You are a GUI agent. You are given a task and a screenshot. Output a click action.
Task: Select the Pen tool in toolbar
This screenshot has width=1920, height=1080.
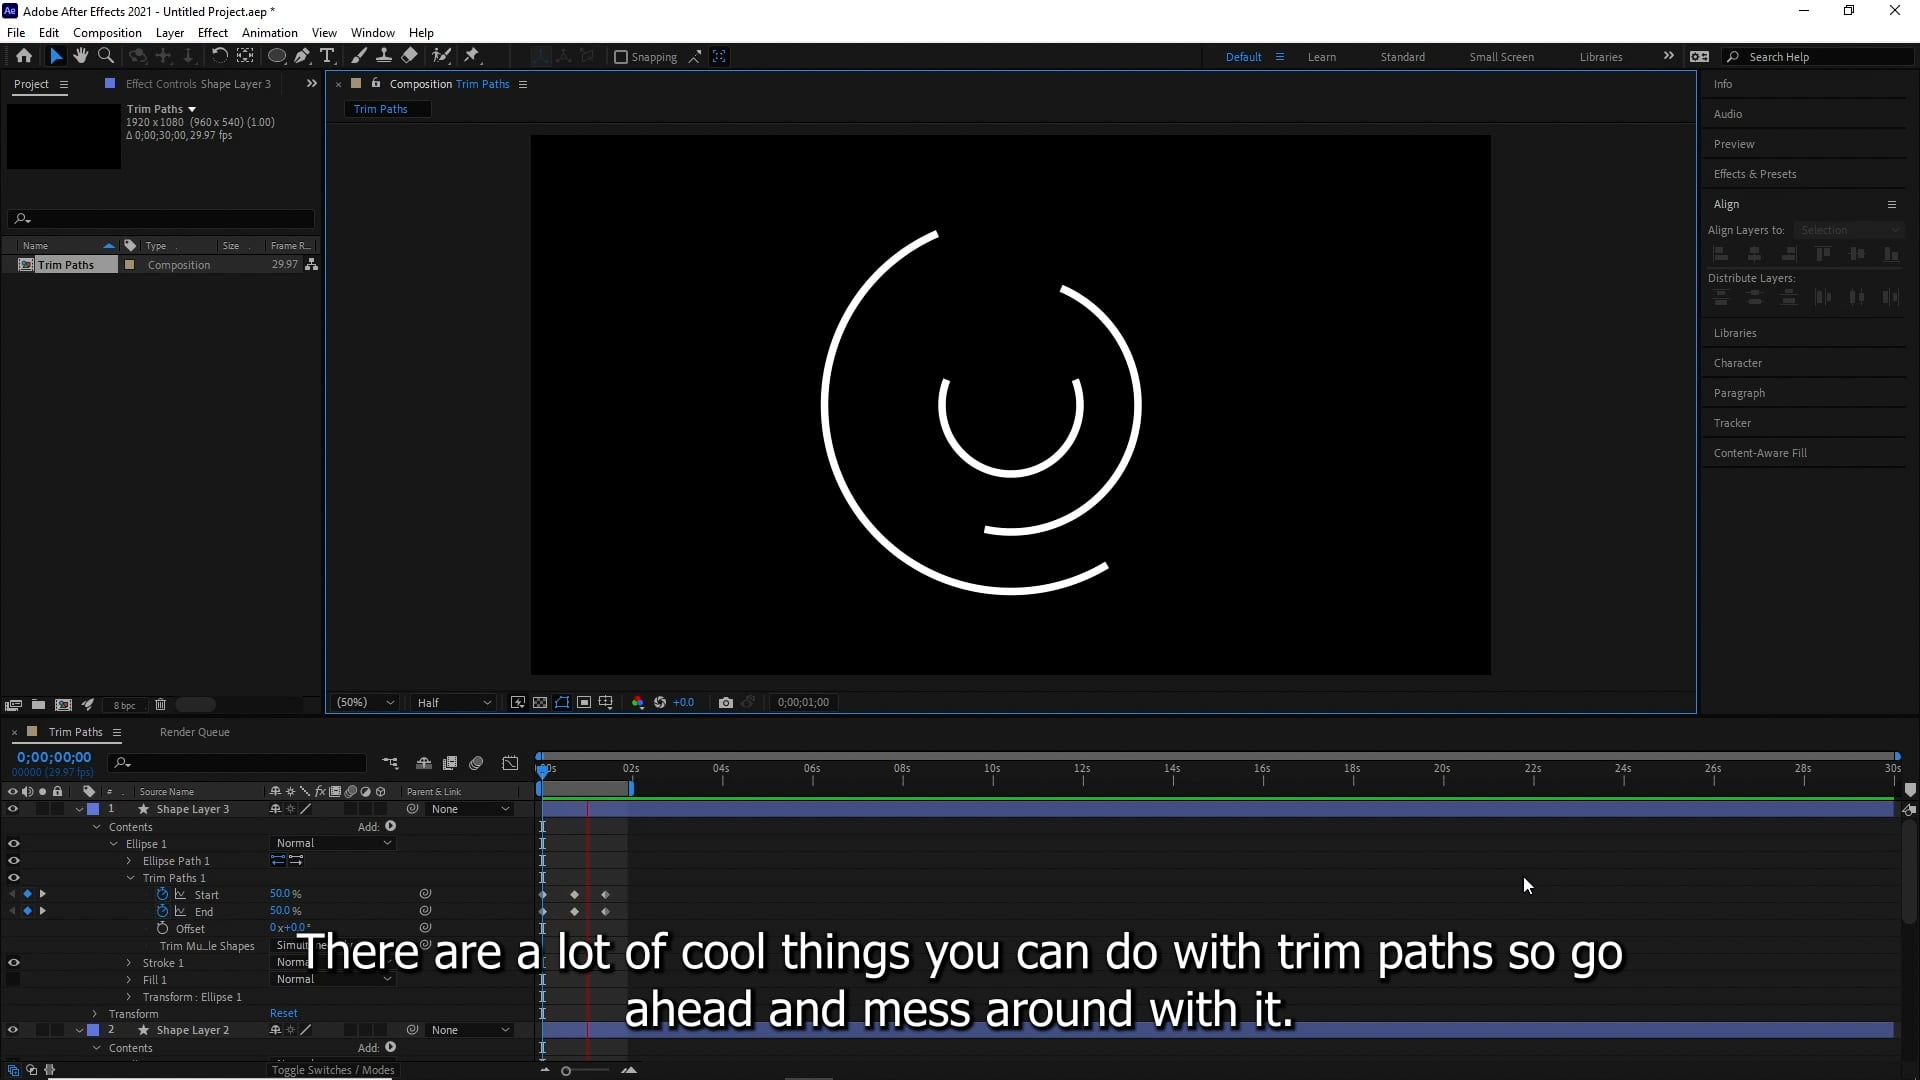[x=299, y=55]
